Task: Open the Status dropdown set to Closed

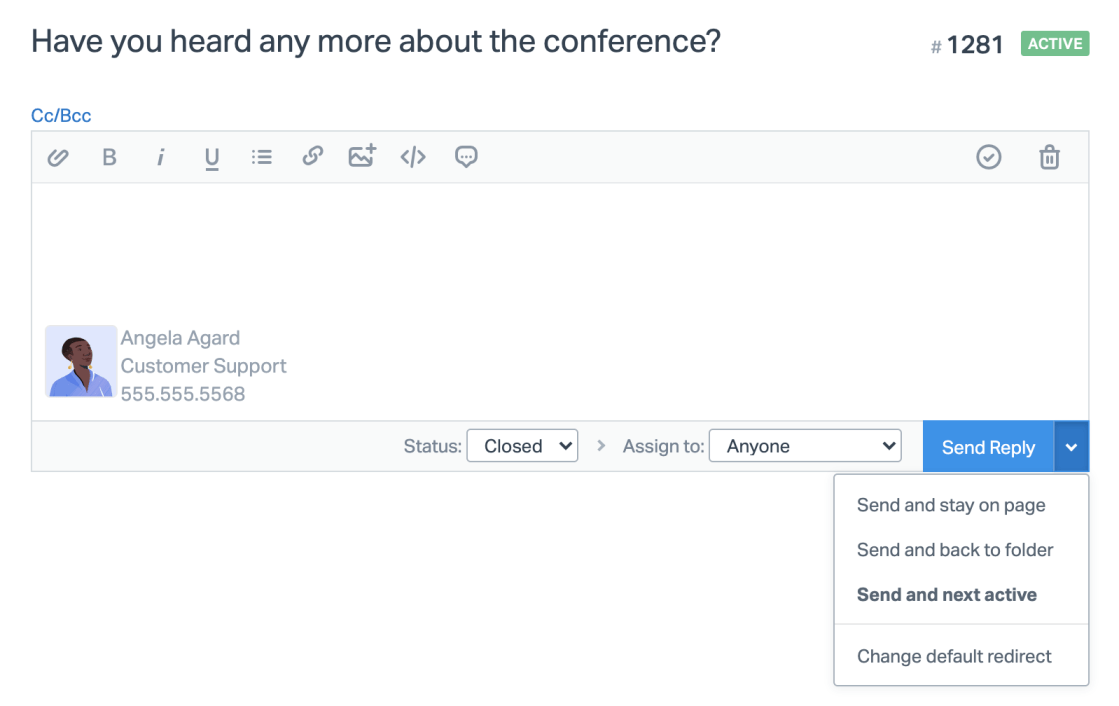Action: pyautogui.click(x=522, y=446)
